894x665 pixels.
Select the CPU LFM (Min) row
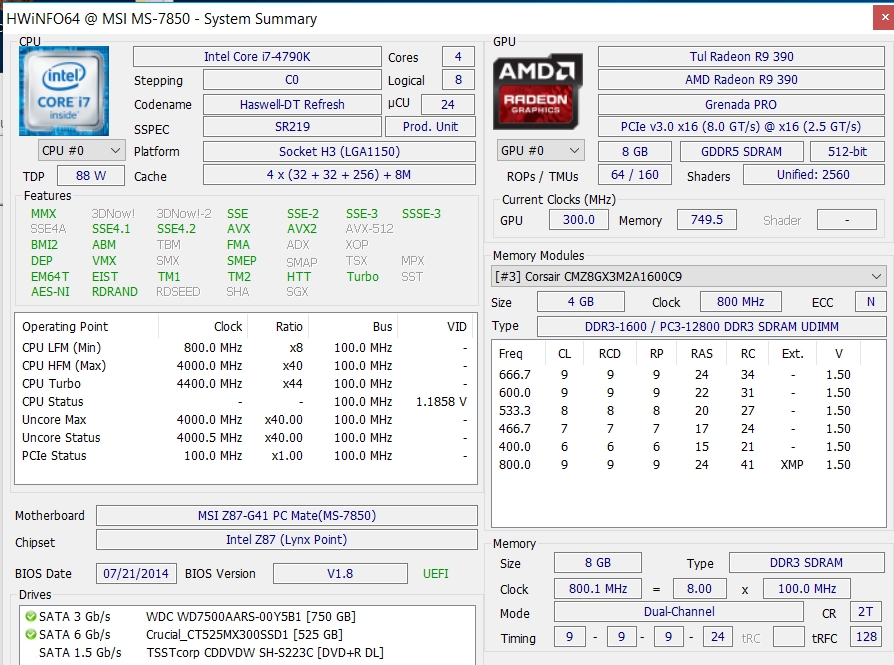(x=245, y=348)
